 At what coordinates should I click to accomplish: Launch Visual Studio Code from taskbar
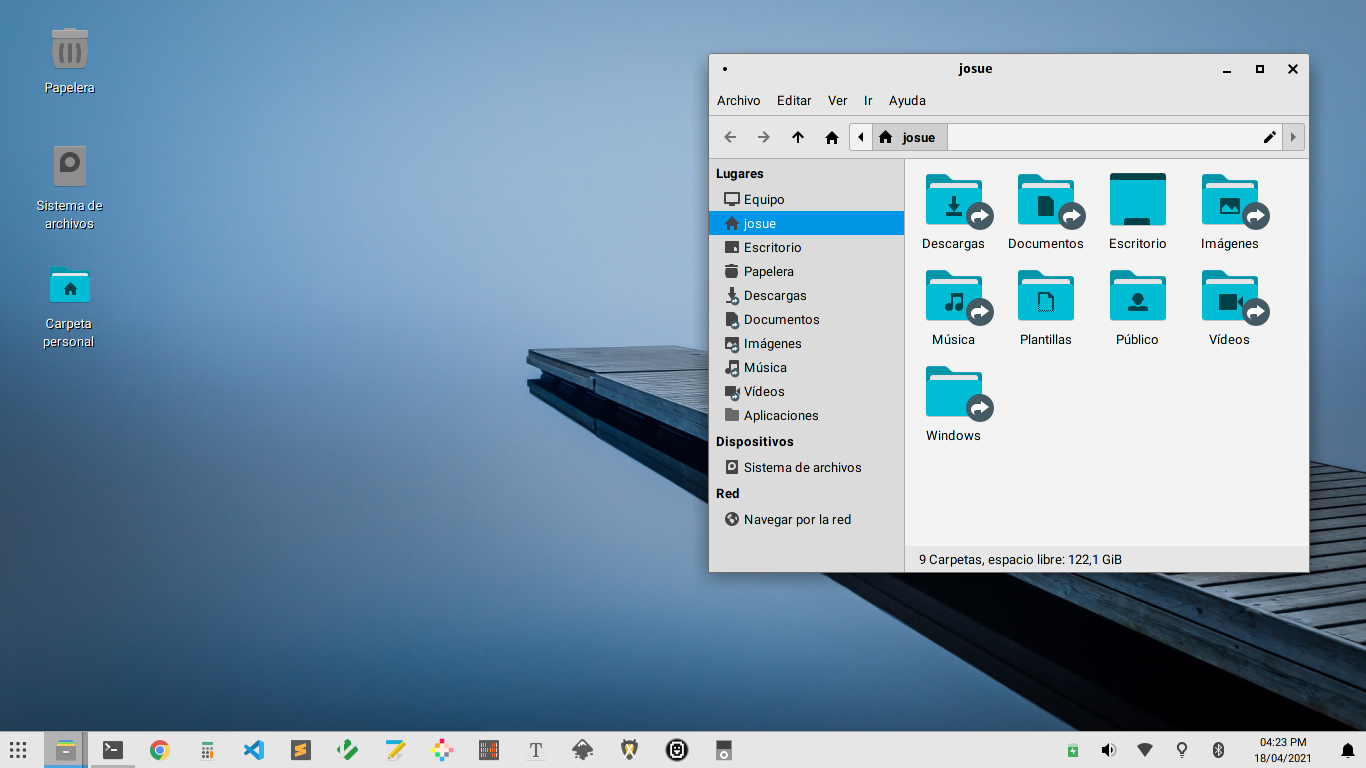tap(254, 750)
